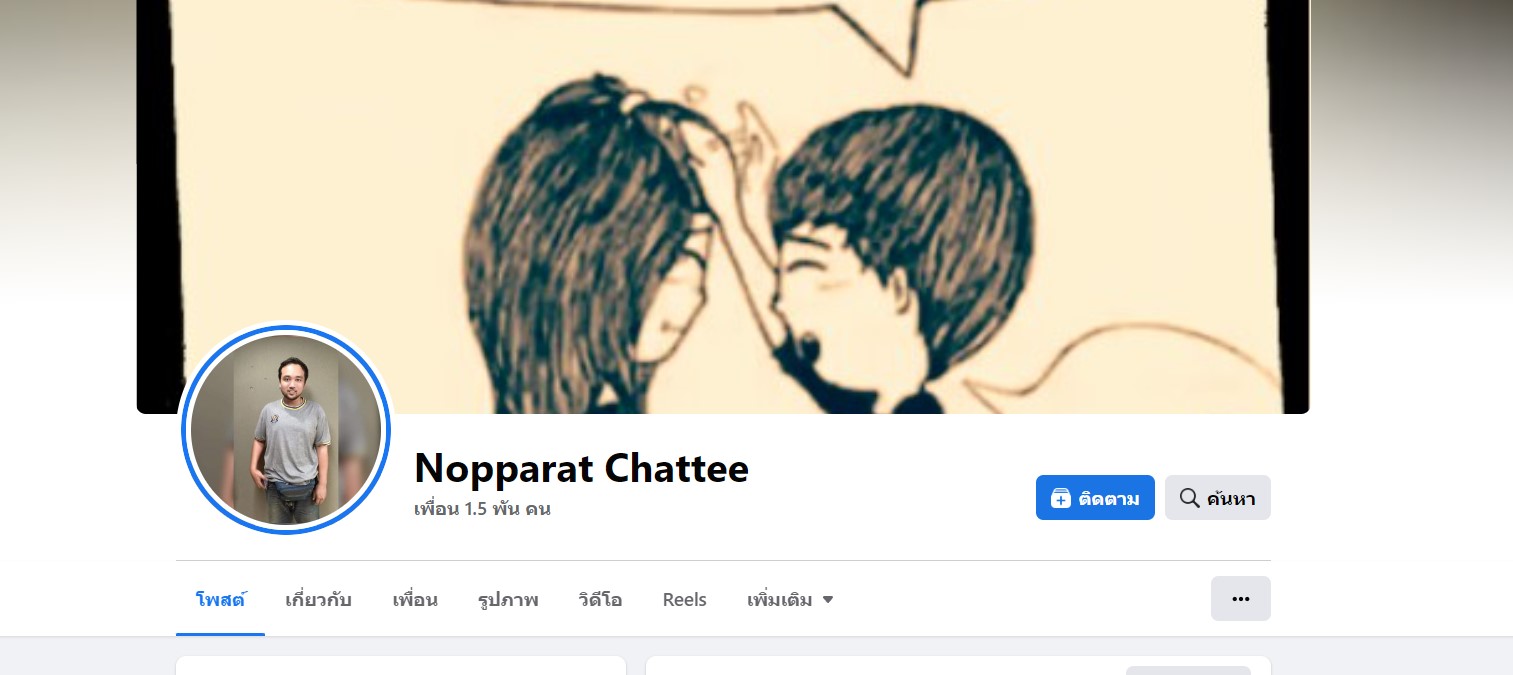The height and width of the screenshot is (675, 1513).
Task: Click the Nopparat Chattee profile name
Action: tap(581, 467)
